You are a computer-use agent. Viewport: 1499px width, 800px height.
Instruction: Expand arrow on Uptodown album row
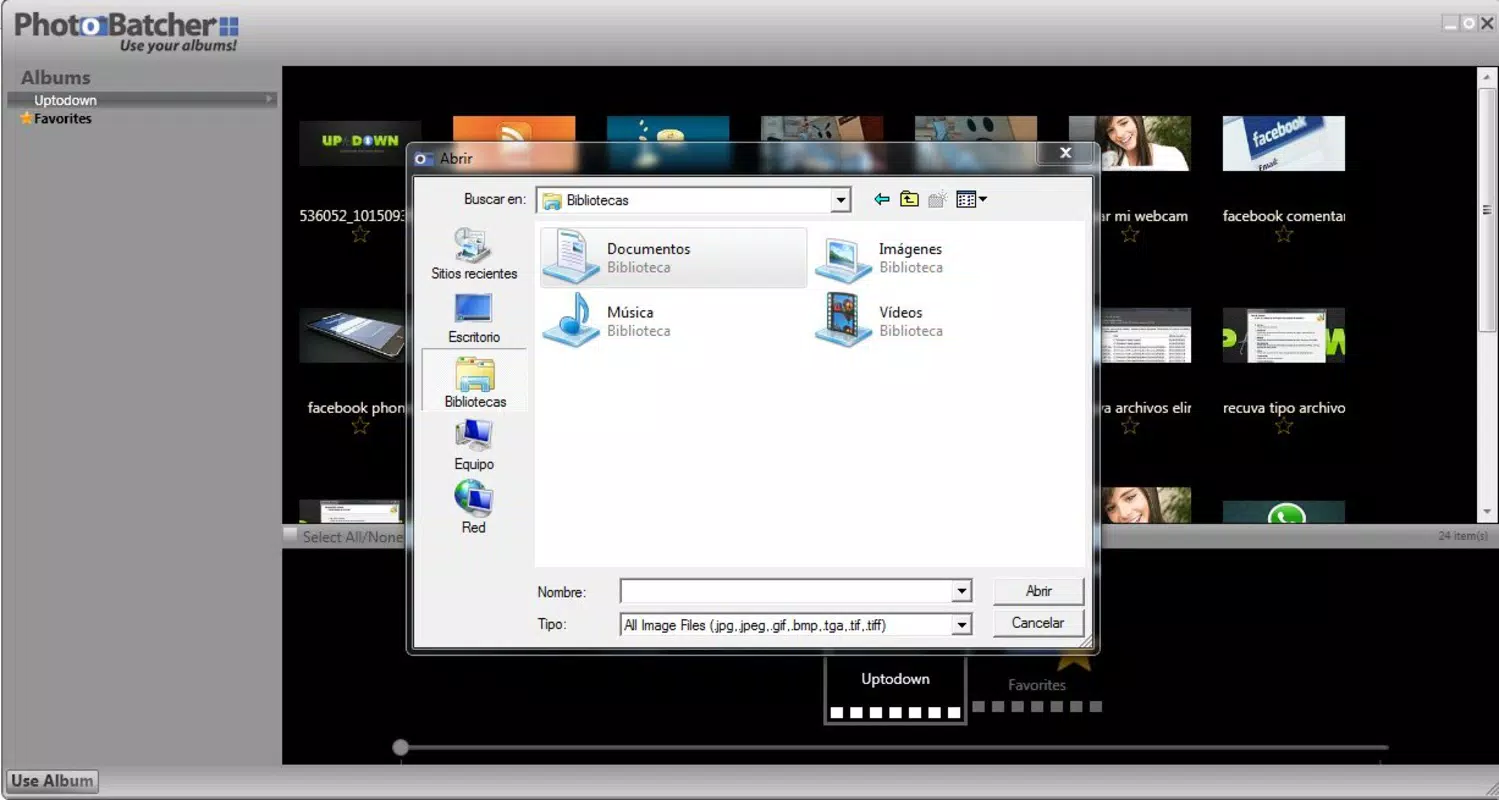(269, 99)
